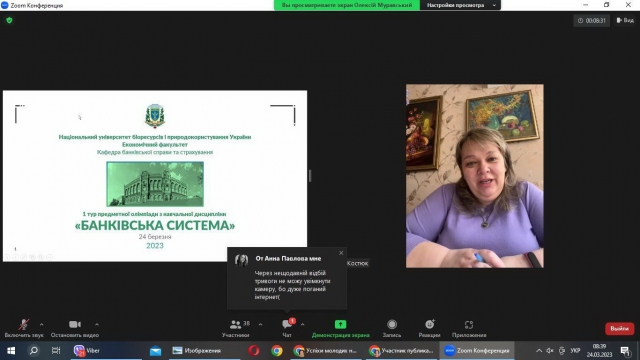Screen dimensions: 640x360
Task: Open the Чат chat panel
Action: click(x=287, y=328)
